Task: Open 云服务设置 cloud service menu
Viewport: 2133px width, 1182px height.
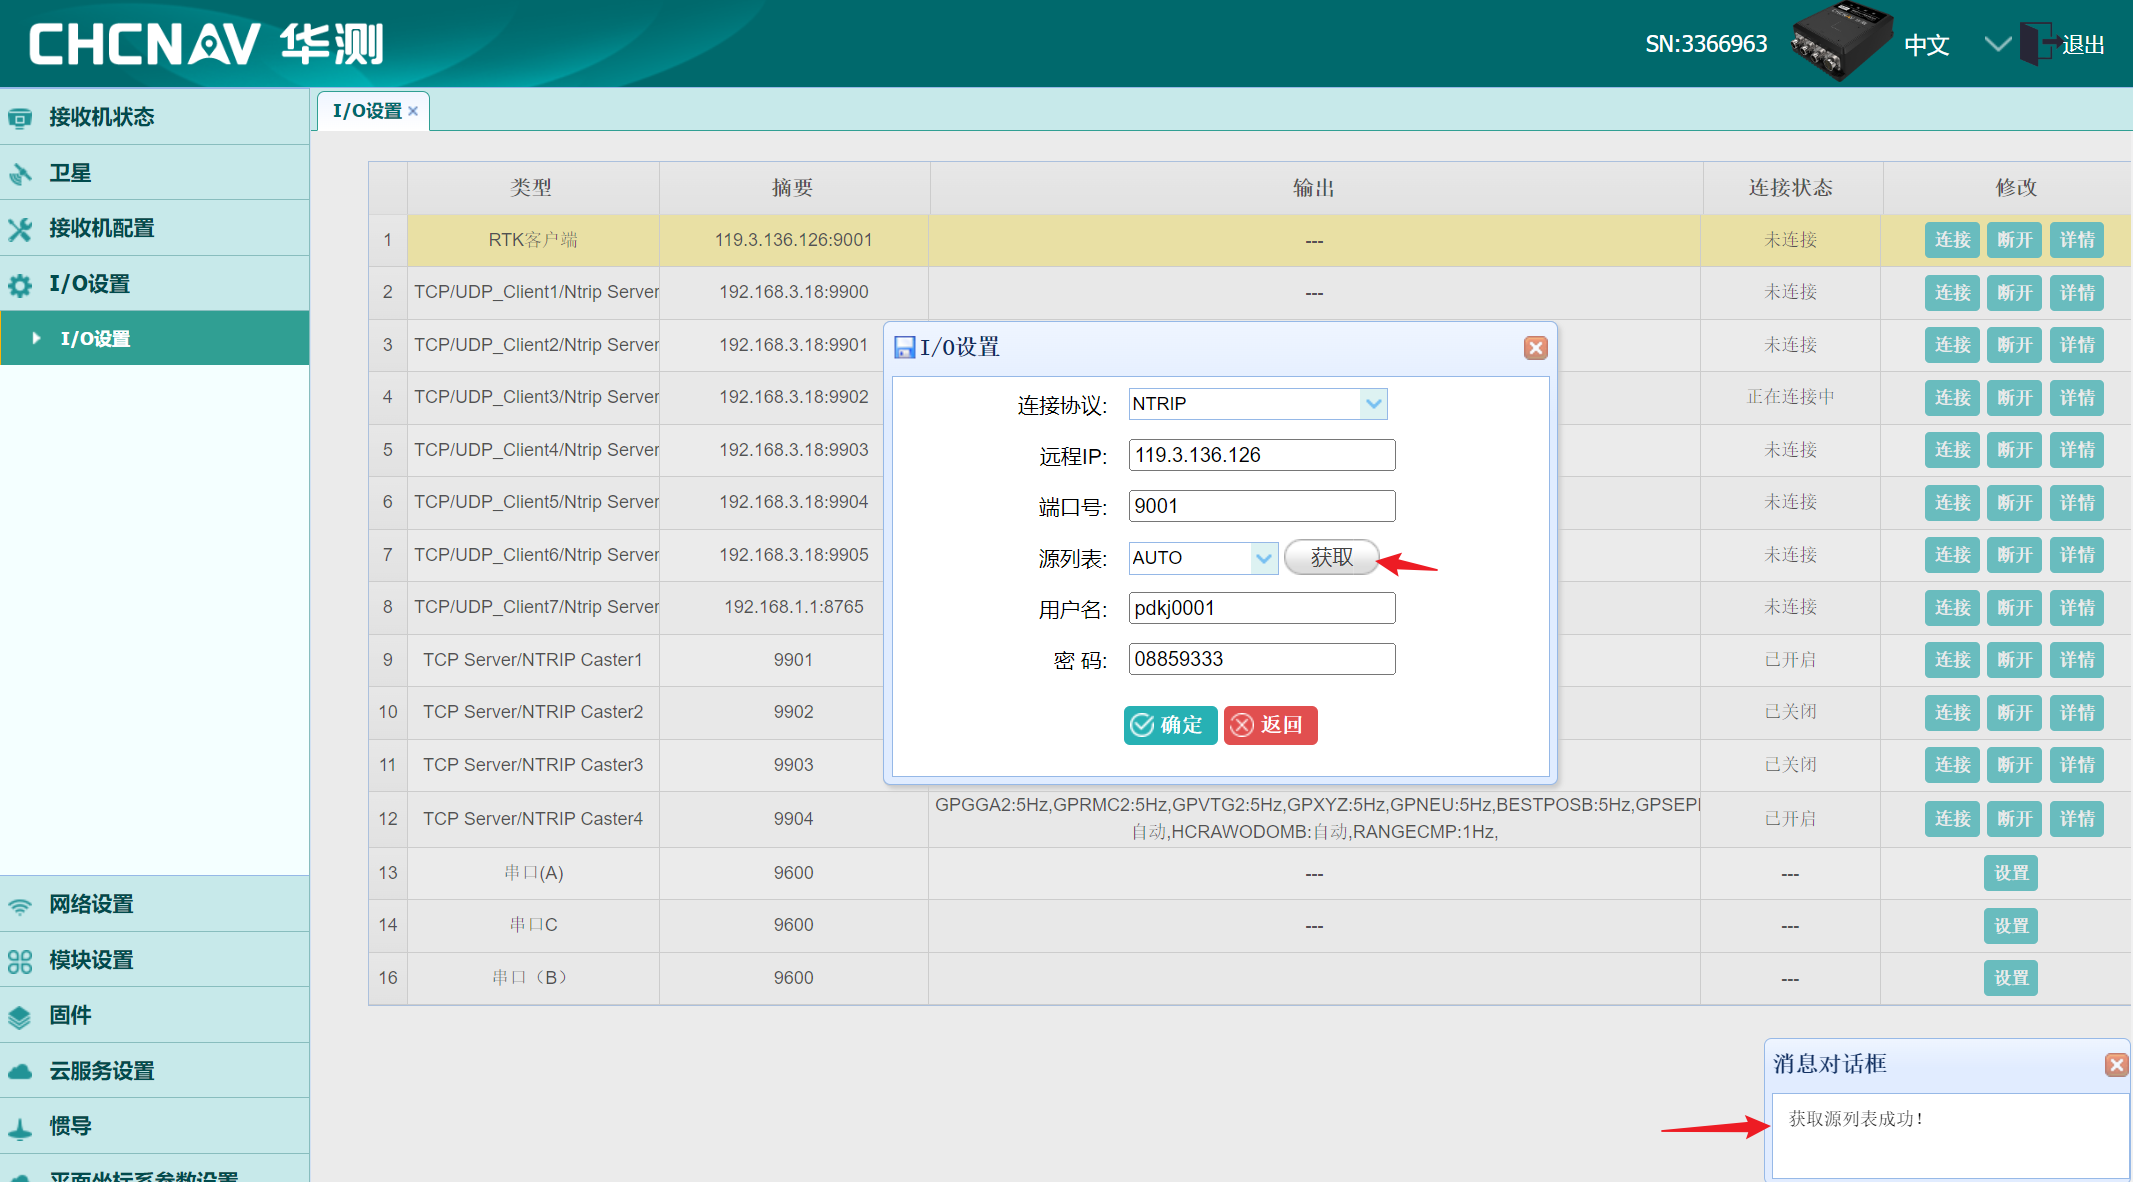Action: (x=154, y=1071)
